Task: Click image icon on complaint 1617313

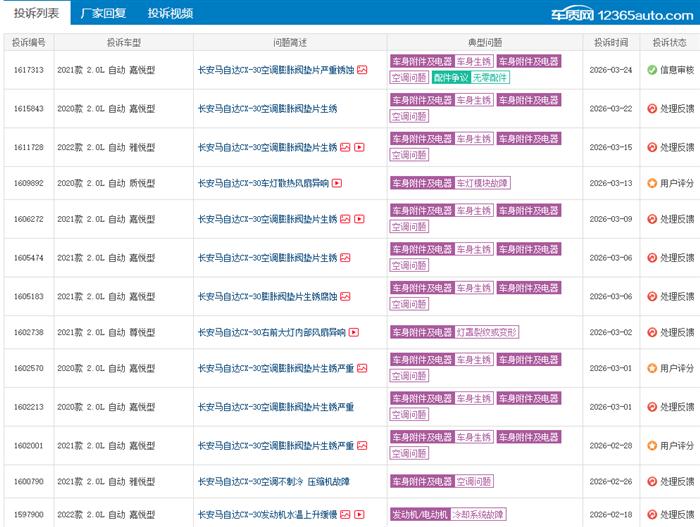Action: pos(362,70)
